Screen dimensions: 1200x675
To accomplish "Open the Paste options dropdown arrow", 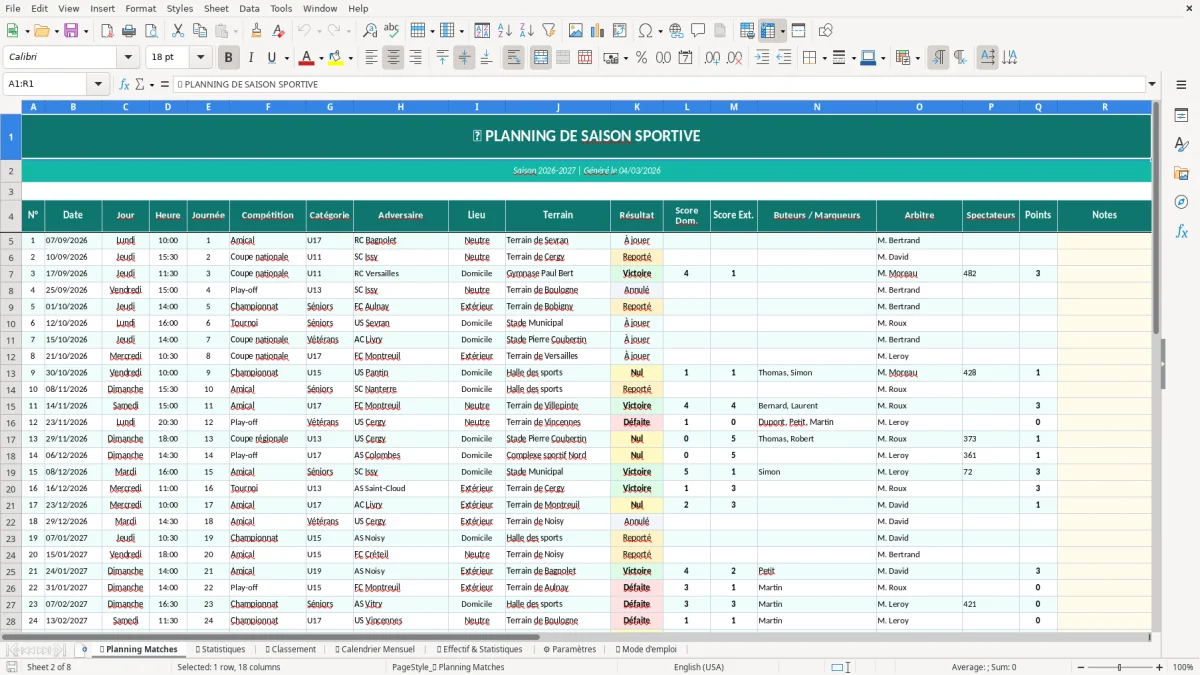I will pyautogui.click(x=235, y=31).
